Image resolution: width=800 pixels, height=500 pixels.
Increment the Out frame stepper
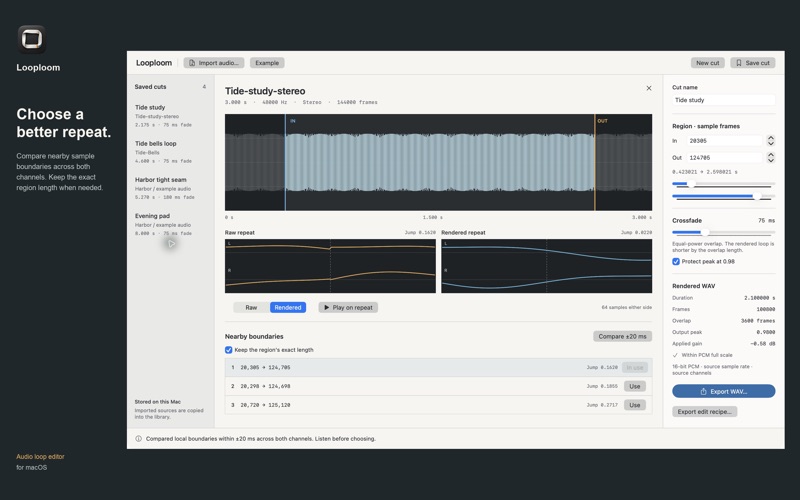[x=771, y=155]
